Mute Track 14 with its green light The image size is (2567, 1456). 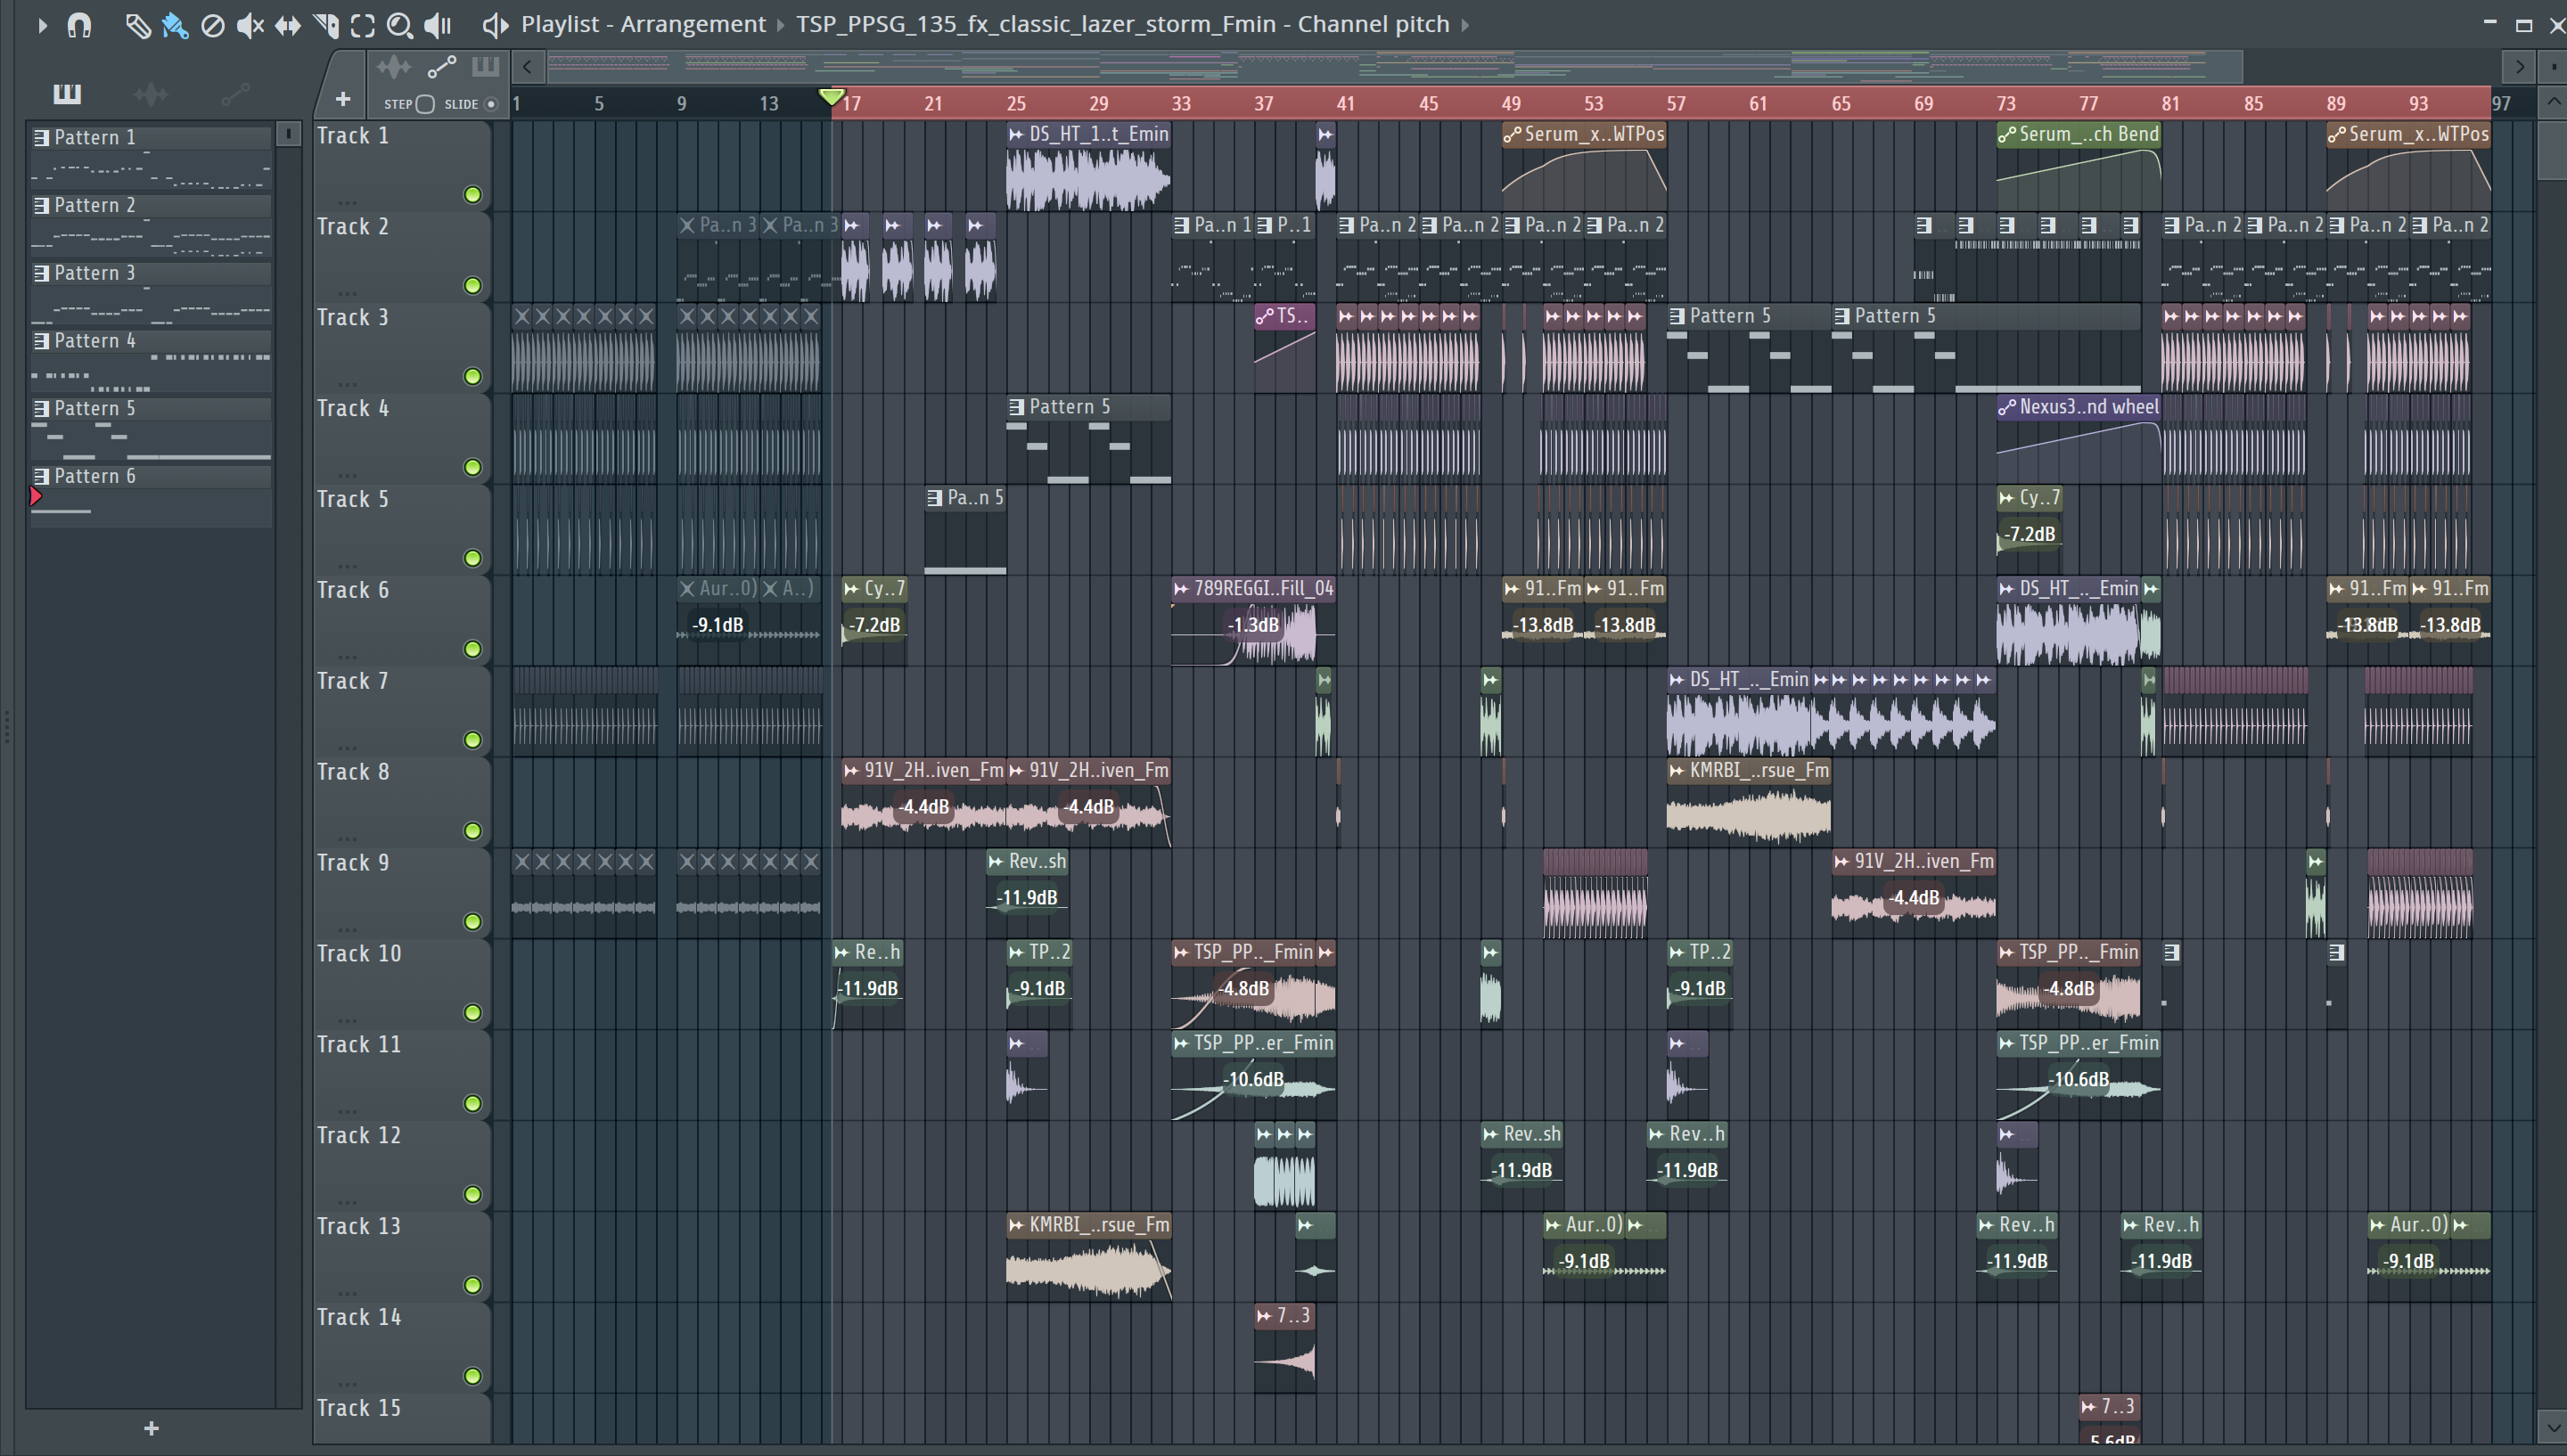[473, 1377]
